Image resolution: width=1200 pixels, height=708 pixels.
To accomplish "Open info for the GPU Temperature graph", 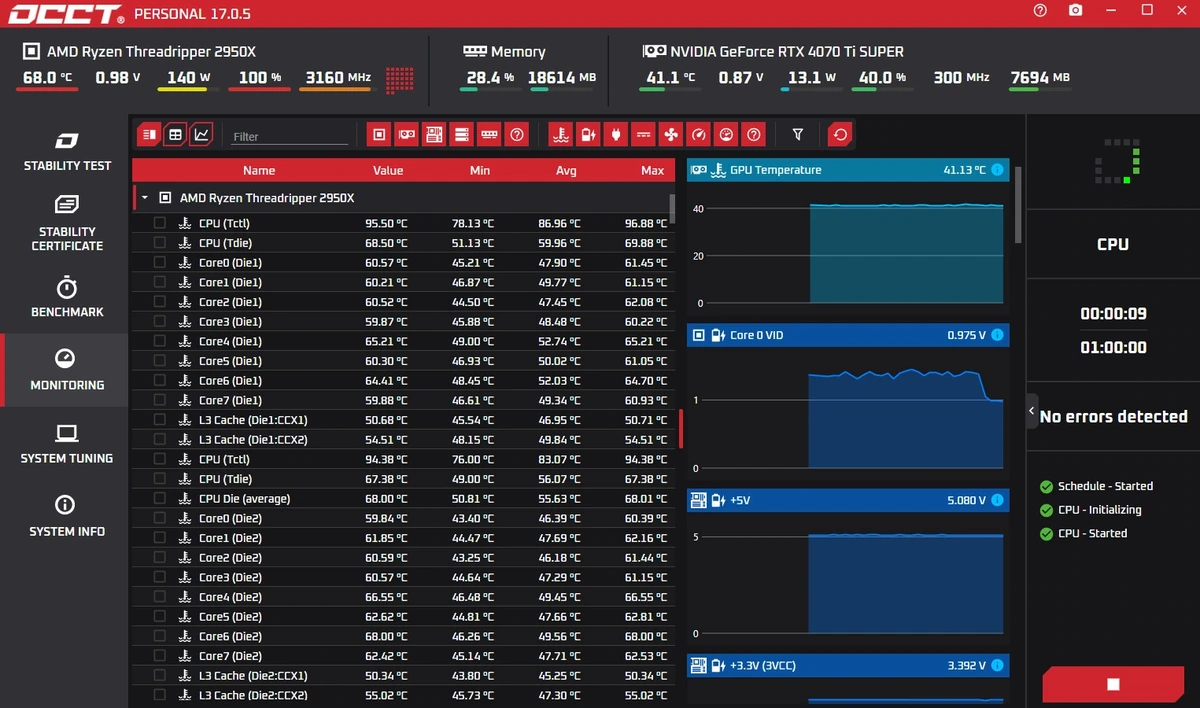I will pos(996,170).
